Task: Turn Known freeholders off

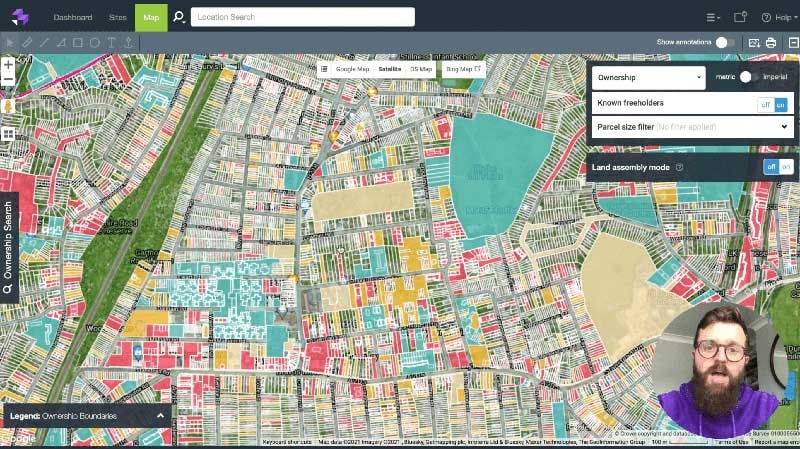Action: [765, 105]
